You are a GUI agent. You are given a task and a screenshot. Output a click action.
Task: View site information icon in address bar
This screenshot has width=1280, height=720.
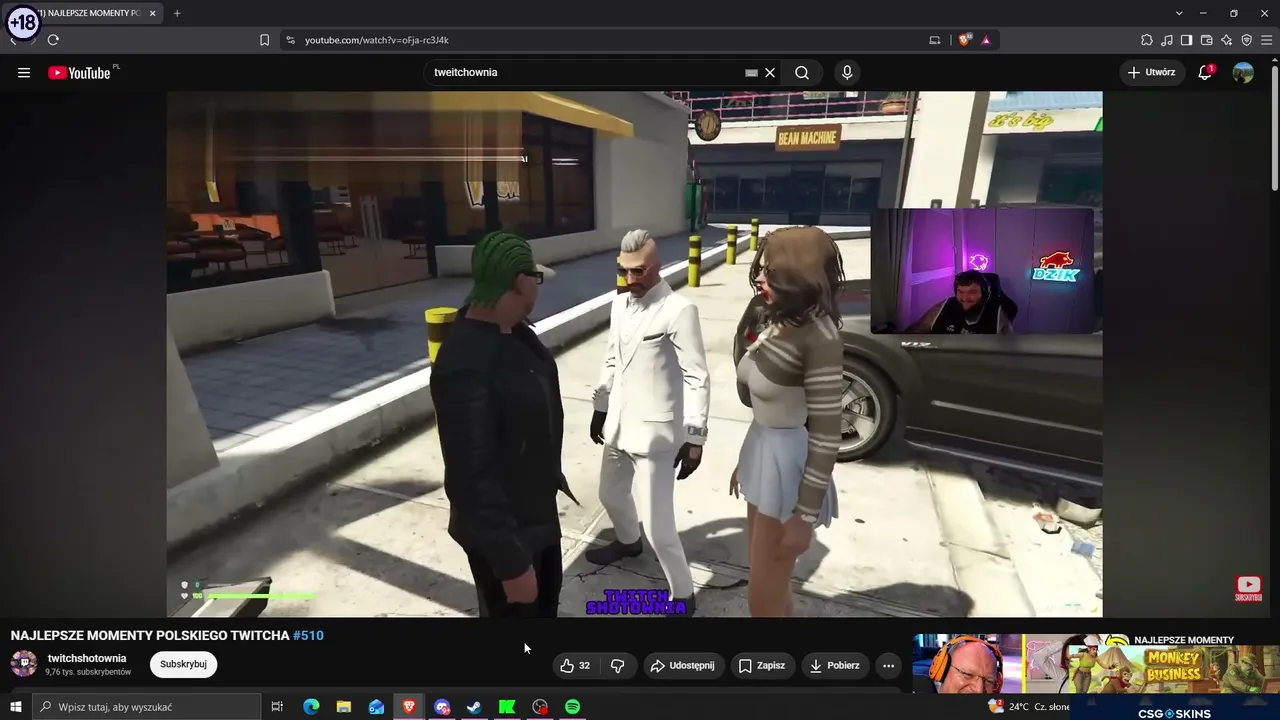pos(290,40)
